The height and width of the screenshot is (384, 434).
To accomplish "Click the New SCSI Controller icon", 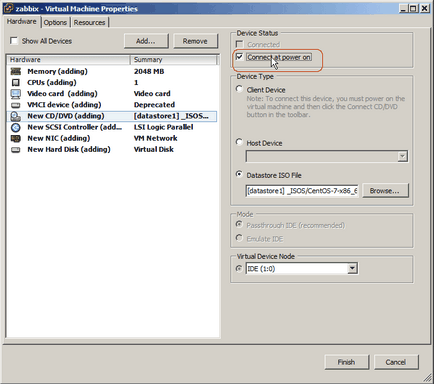I will click(16, 127).
